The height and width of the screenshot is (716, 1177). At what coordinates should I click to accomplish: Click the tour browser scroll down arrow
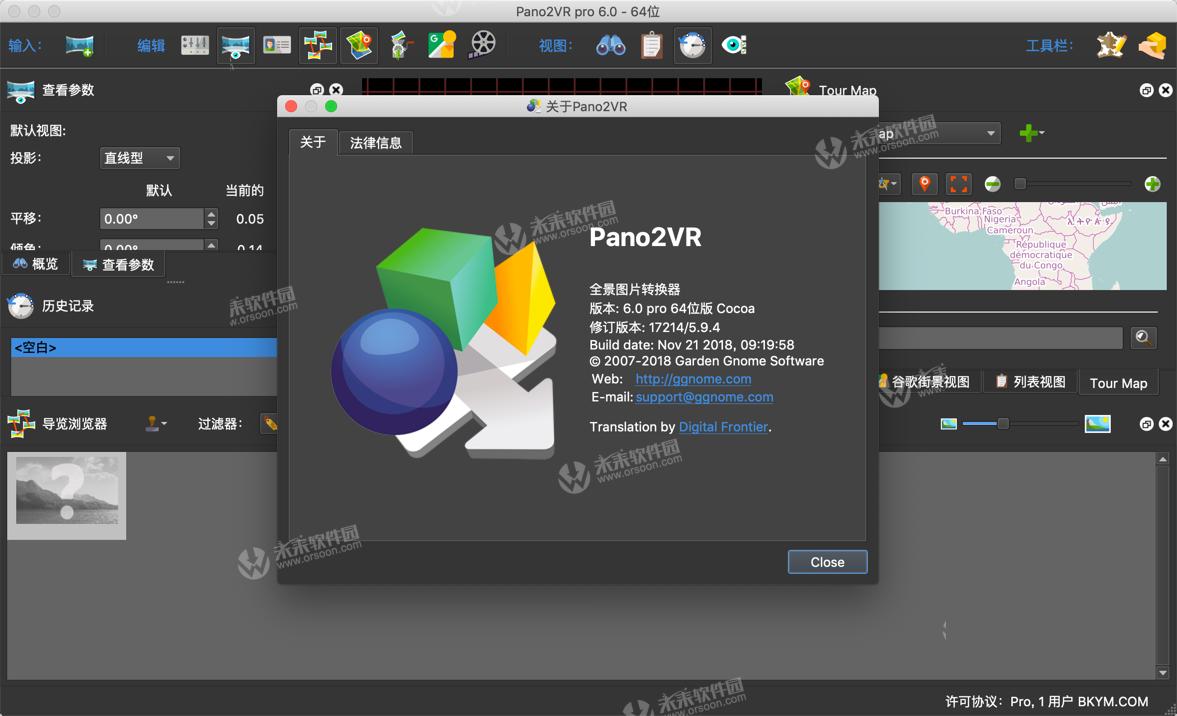1163,673
